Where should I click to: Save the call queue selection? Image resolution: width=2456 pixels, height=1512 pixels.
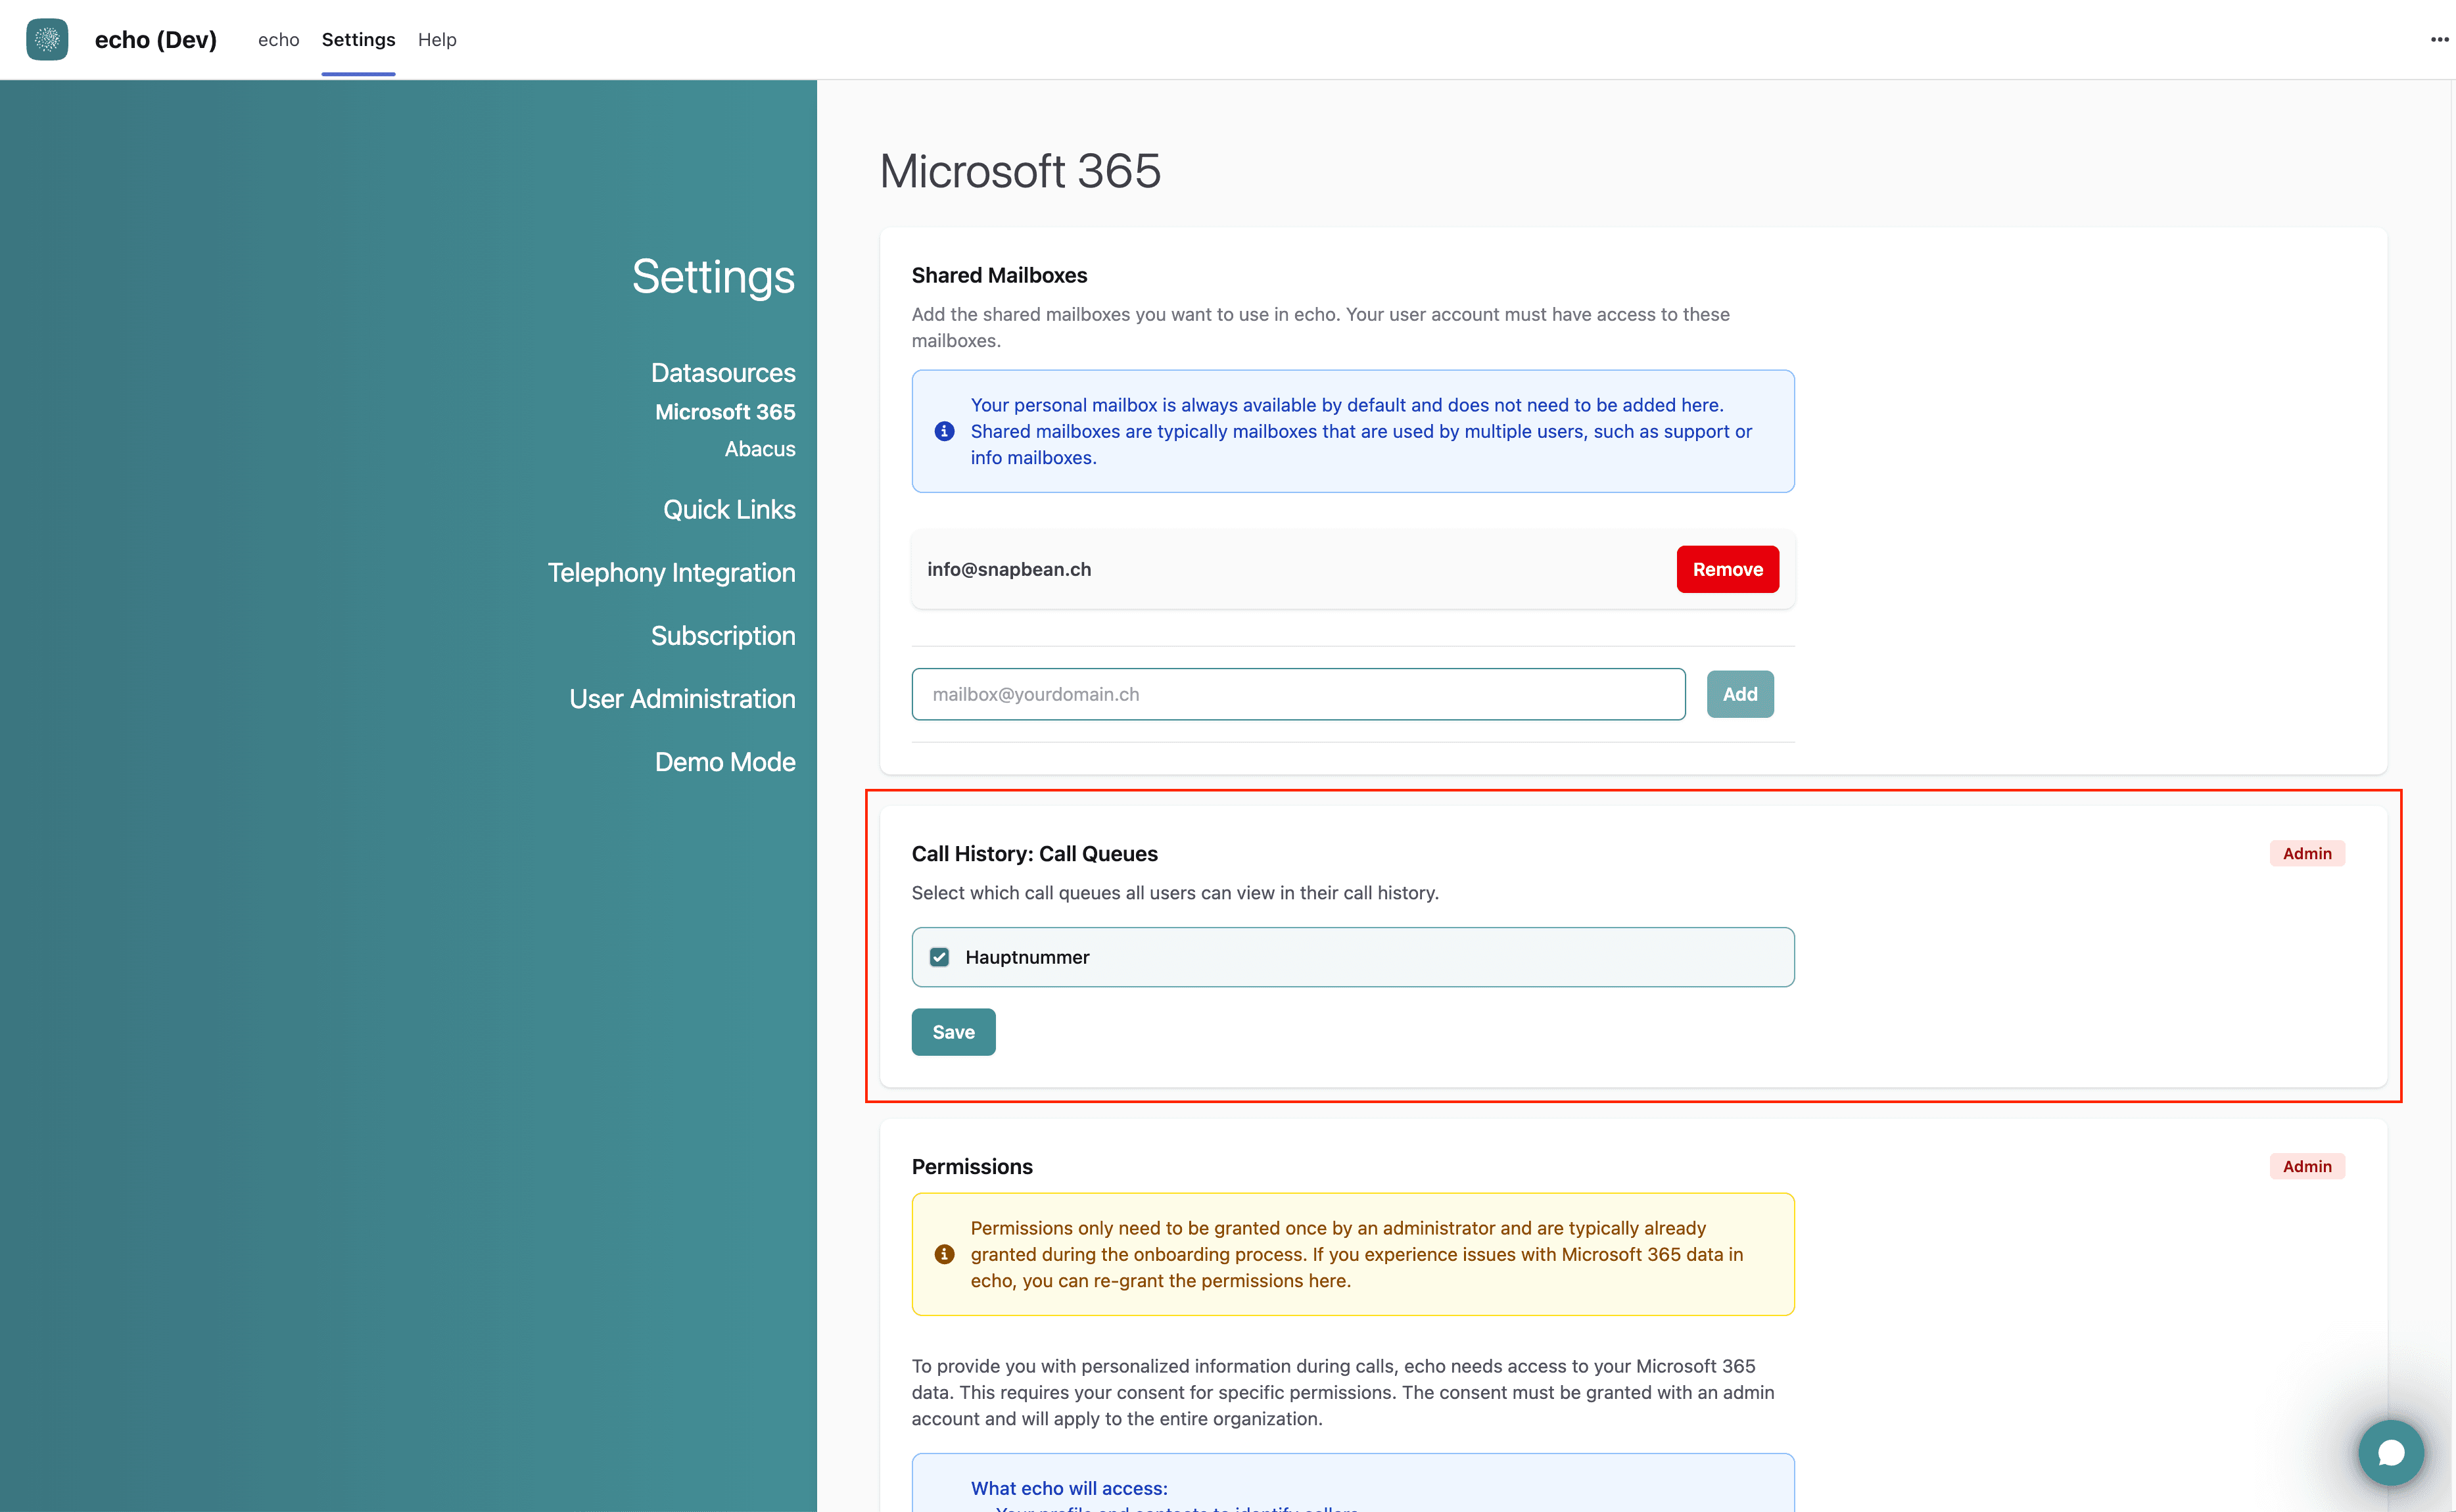click(x=953, y=1032)
